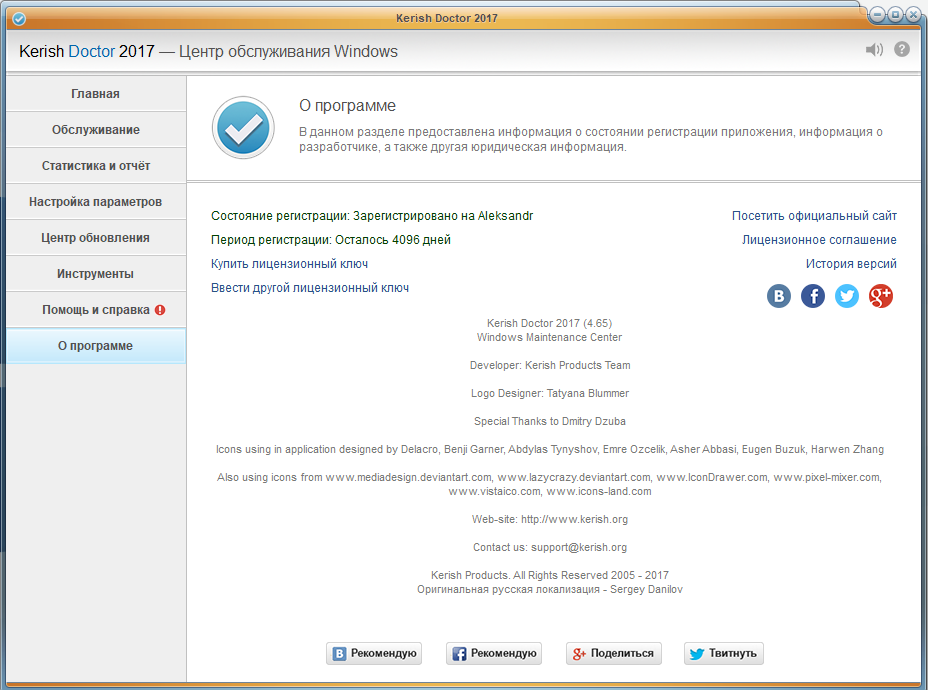
Task: Click Ввести другой лицензионный ключ link
Action: pos(309,288)
